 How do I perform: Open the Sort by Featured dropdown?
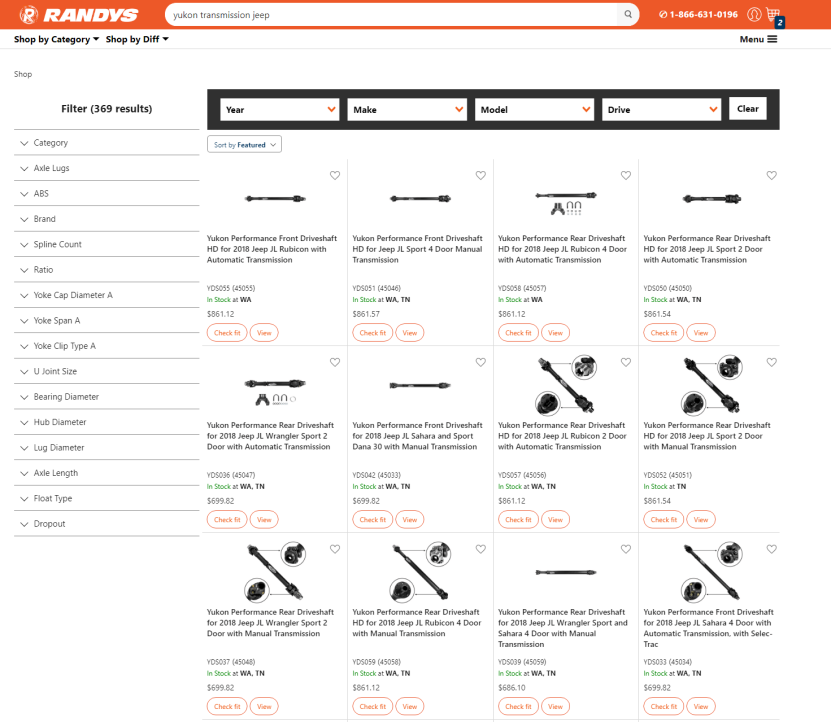point(244,145)
